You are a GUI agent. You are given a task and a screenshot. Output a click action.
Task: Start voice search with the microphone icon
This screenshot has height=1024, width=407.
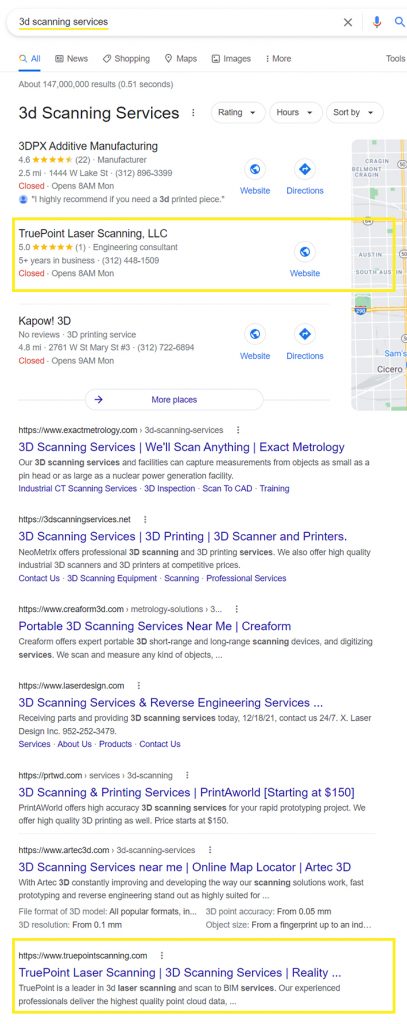click(376, 22)
